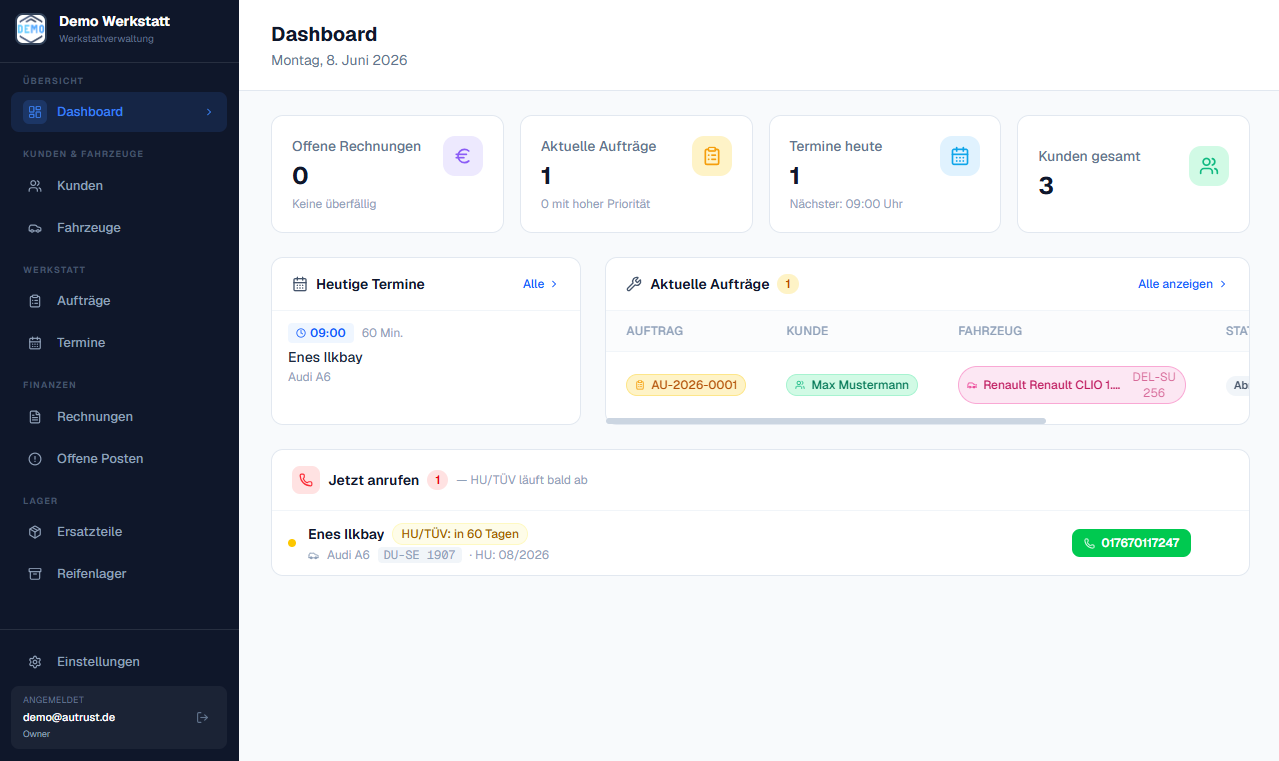Go to Offene Posten page
The width and height of the screenshot is (1279, 761).
pyautogui.click(x=119, y=459)
